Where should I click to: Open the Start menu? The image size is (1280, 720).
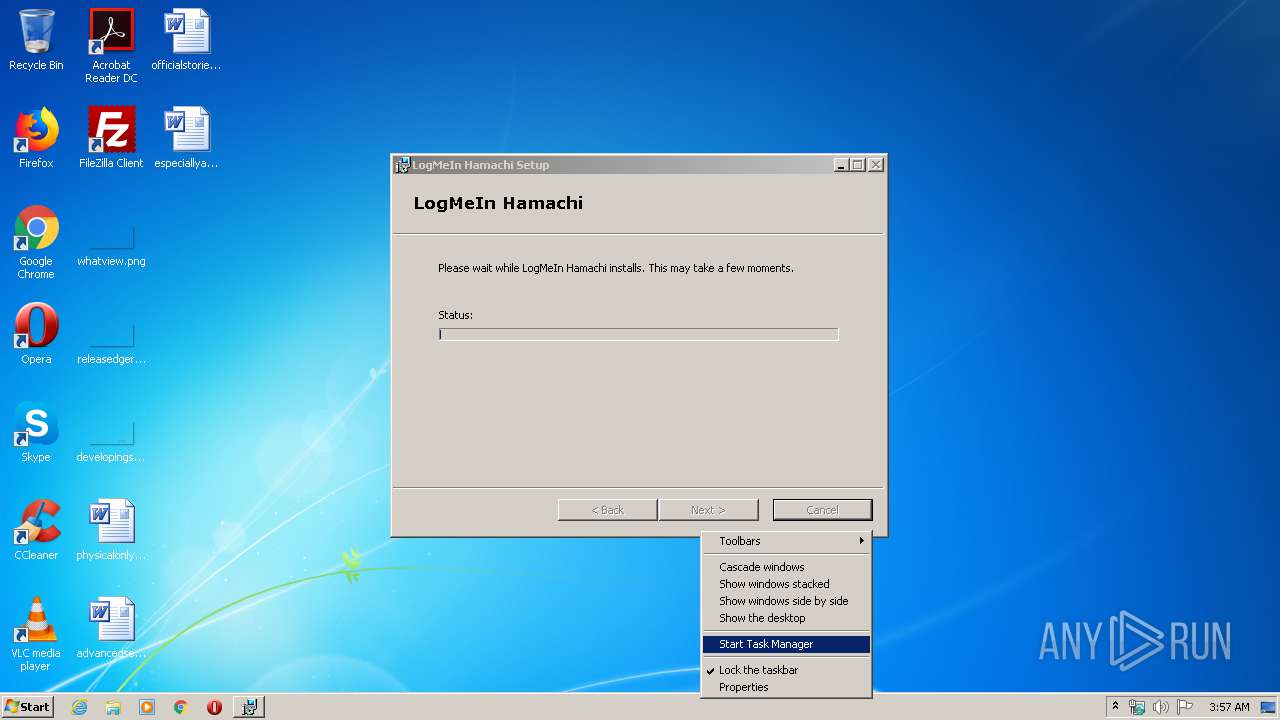(27, 707)
